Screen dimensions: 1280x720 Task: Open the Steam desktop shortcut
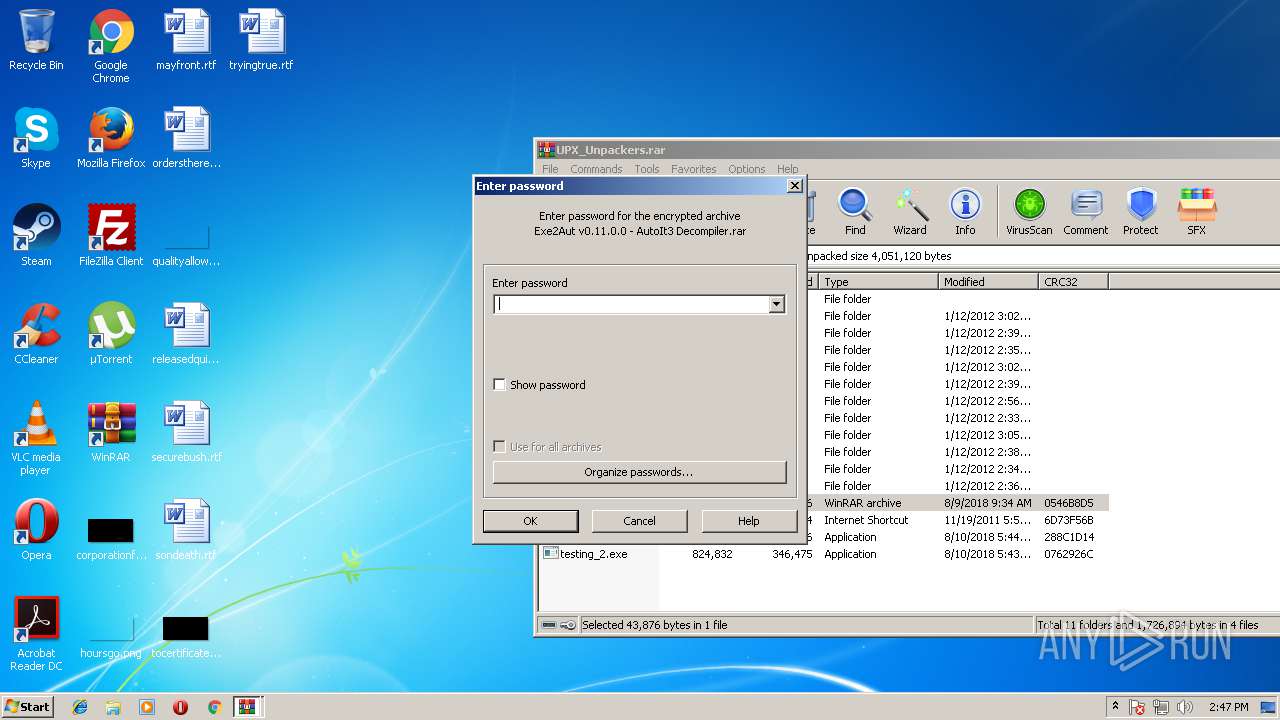click(x=36, y=236)
